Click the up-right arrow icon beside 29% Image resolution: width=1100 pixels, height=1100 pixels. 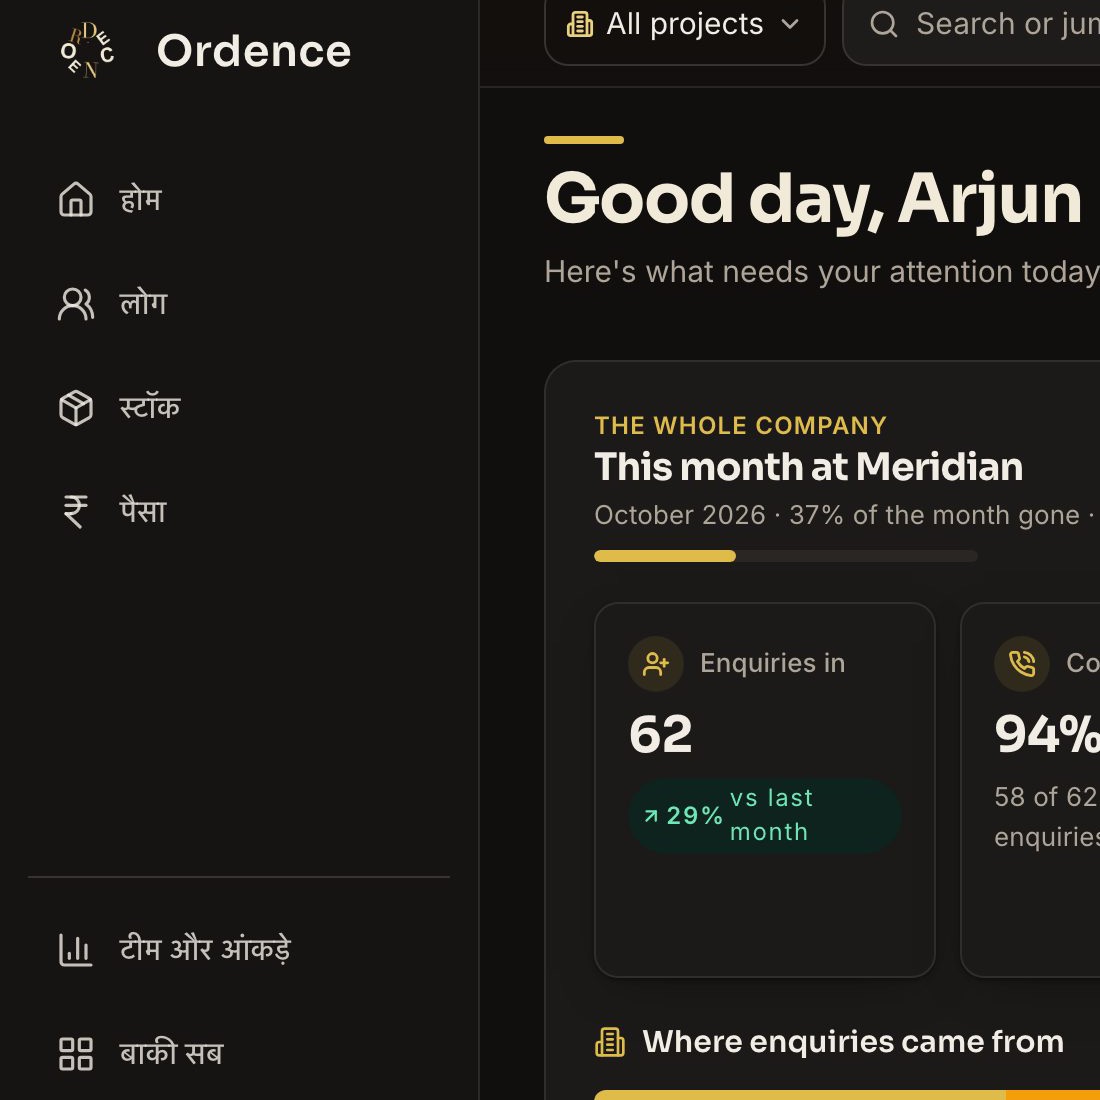tap(651, 815)
